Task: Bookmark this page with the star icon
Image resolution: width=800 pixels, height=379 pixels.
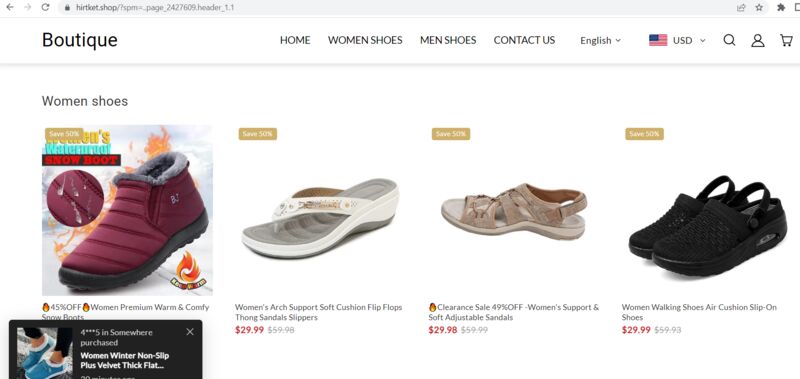Action: [759, 7]
